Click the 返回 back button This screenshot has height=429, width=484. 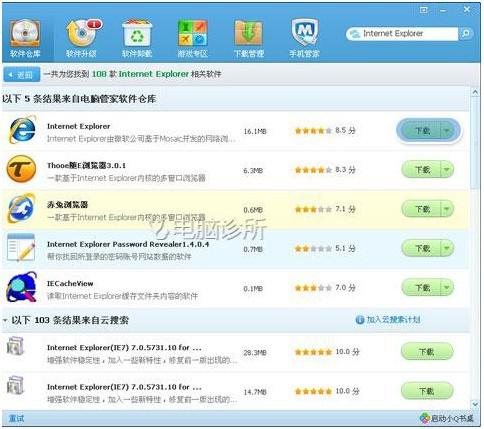tap(21, 74)
